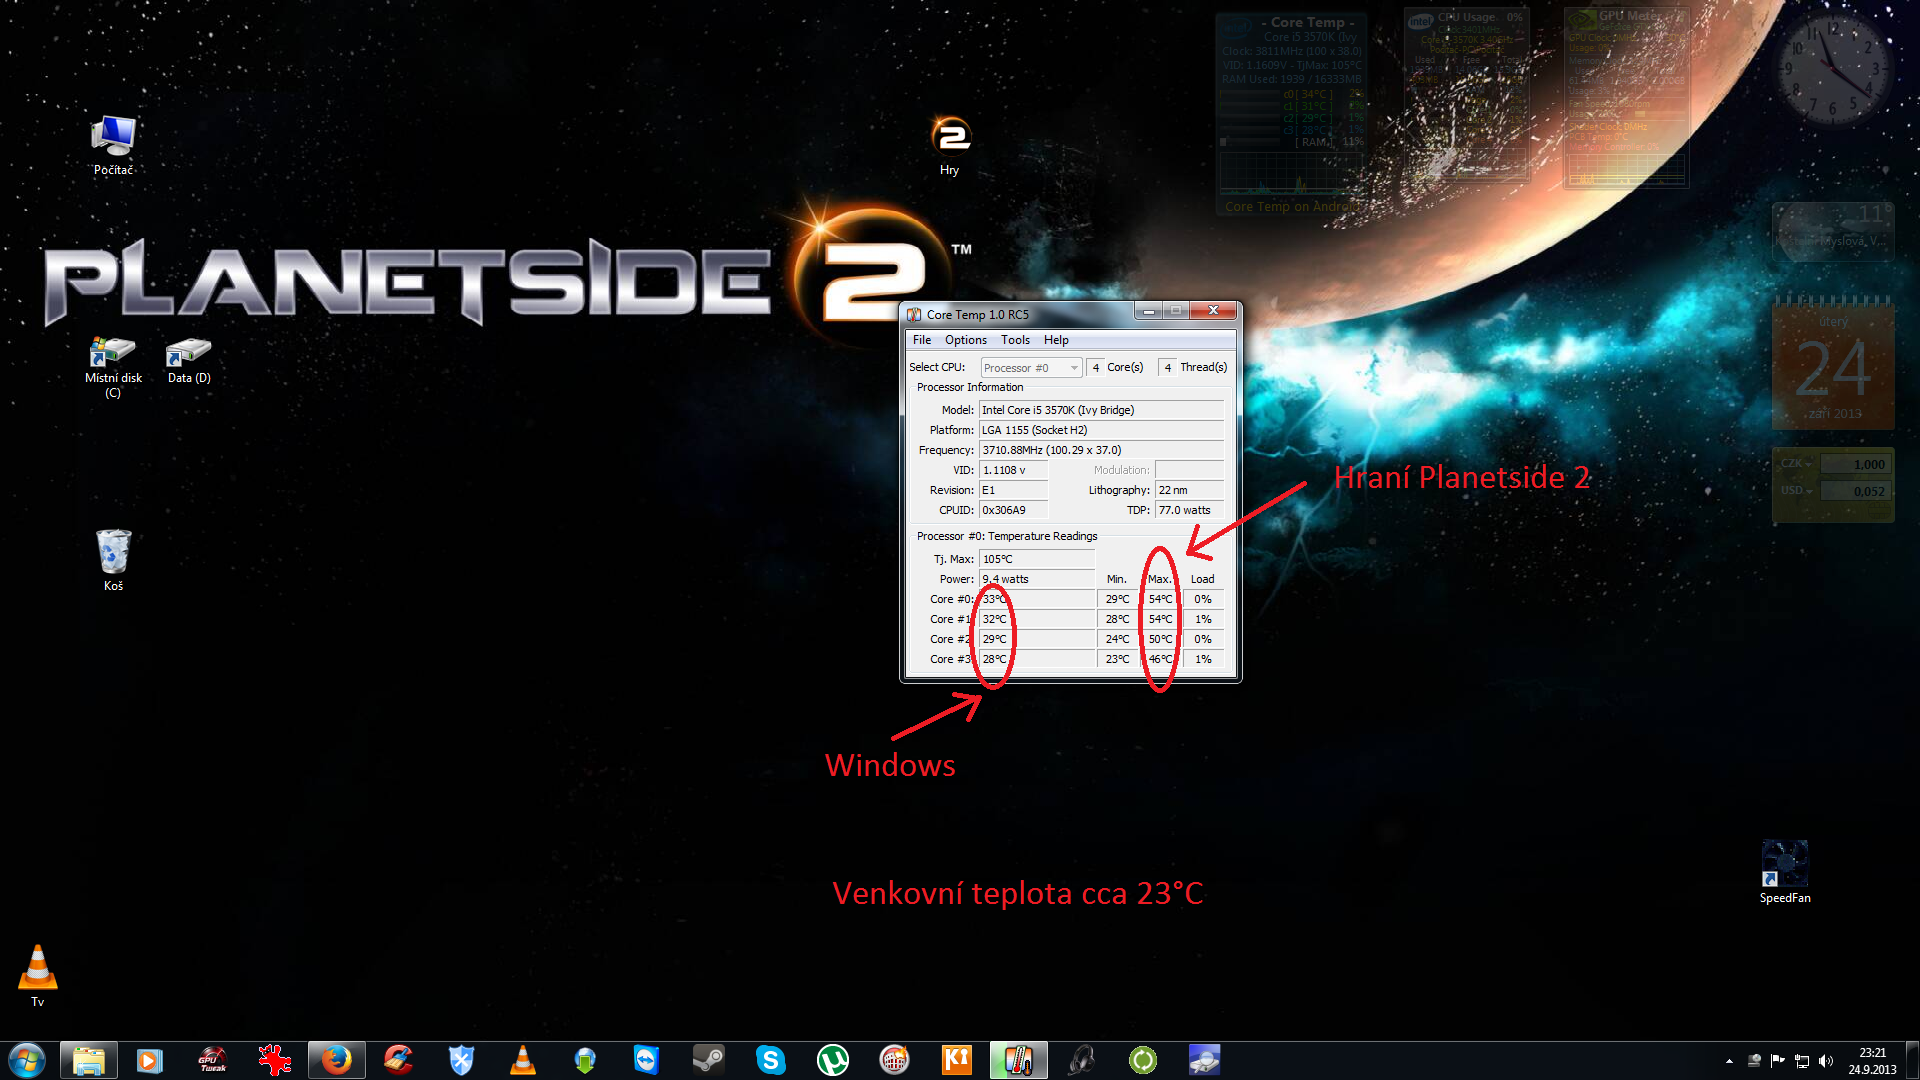The width and height of the screenshot is (1920, 1080).
Task: Click the Model field Intel Core i5 3570K
Action: point(1102,410)
